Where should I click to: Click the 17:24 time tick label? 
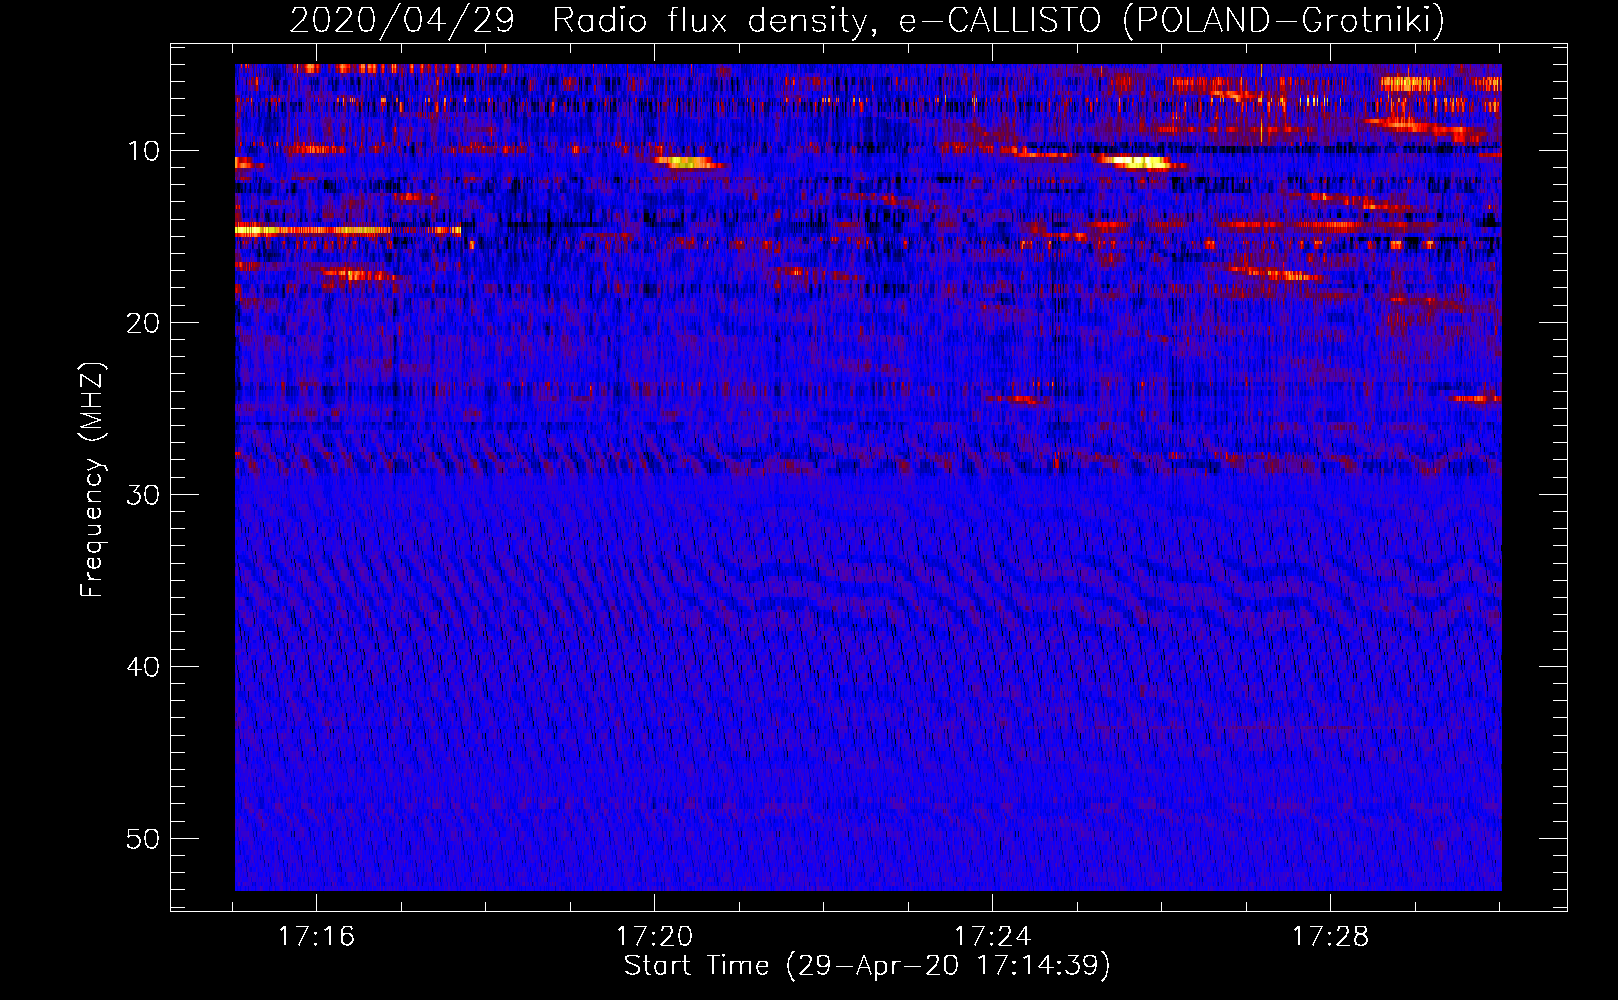tap(992, 937)
